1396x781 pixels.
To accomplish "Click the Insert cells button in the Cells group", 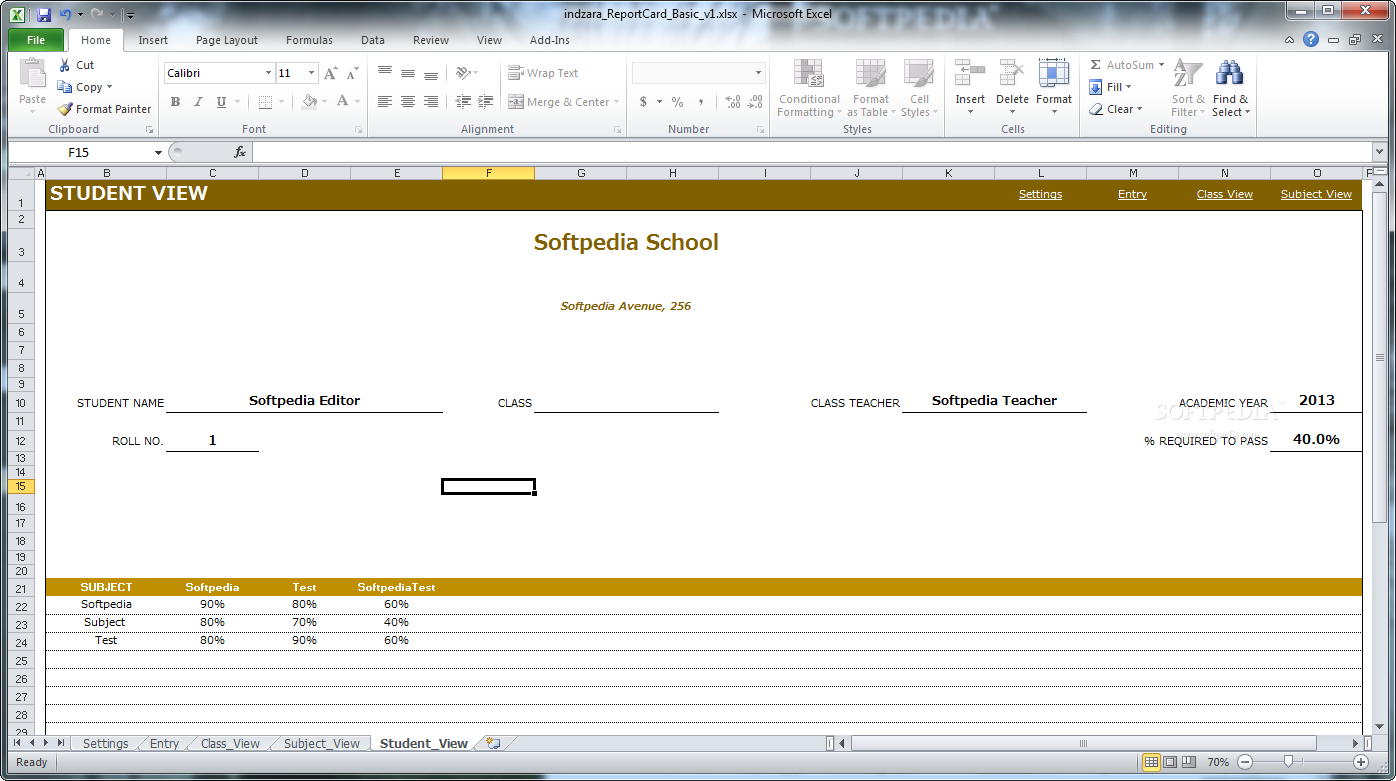I will [970, 89].
